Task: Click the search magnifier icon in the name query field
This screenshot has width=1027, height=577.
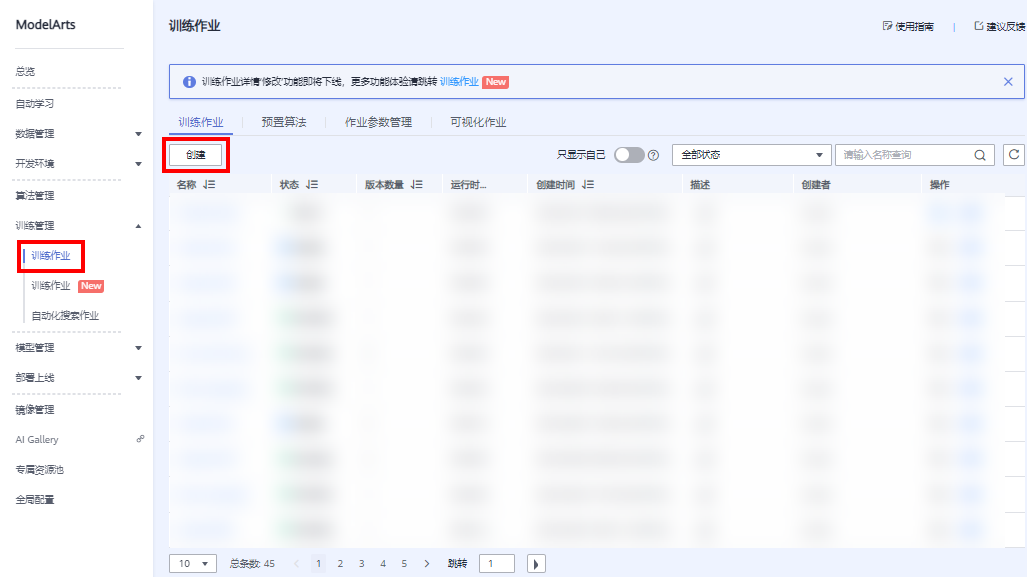Action: [x=980, y=155]
